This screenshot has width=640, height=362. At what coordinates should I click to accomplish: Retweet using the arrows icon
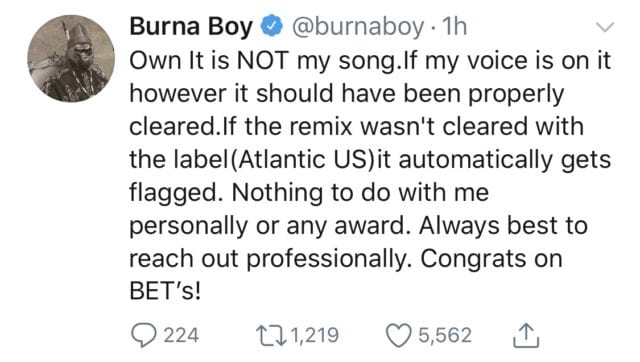[x=271, y=335]
